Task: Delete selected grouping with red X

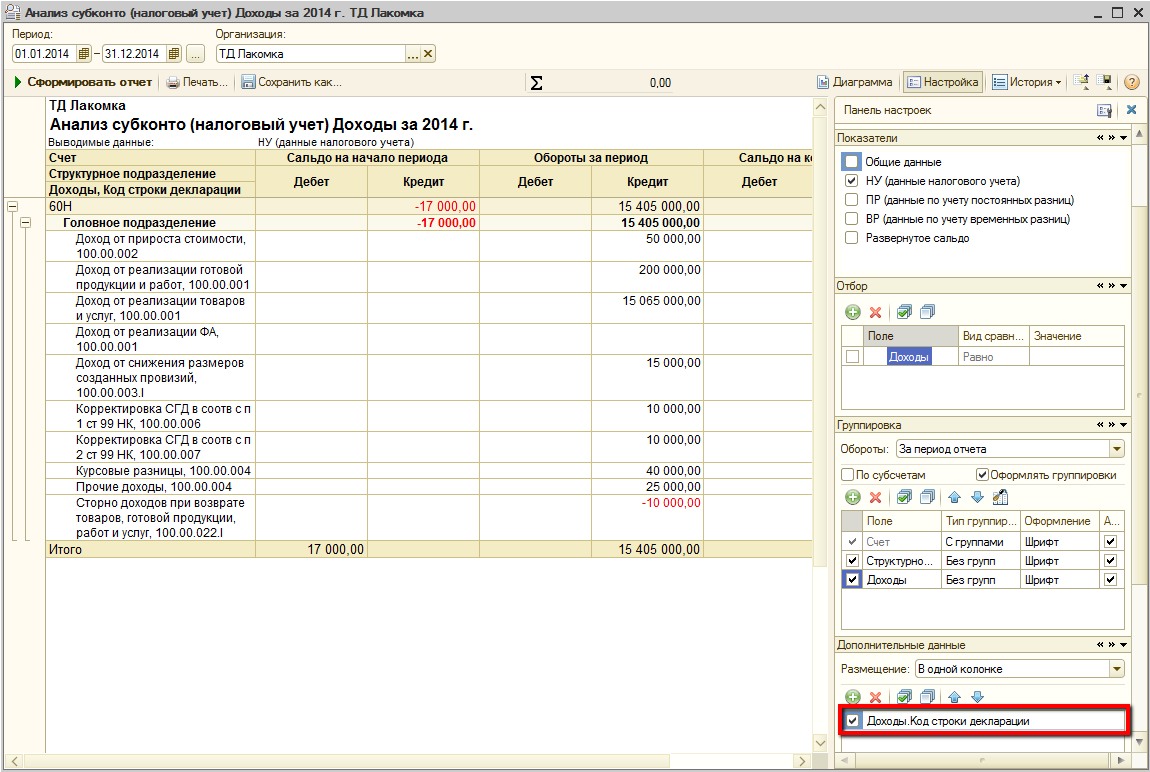Action: click(x=875, y=497)
